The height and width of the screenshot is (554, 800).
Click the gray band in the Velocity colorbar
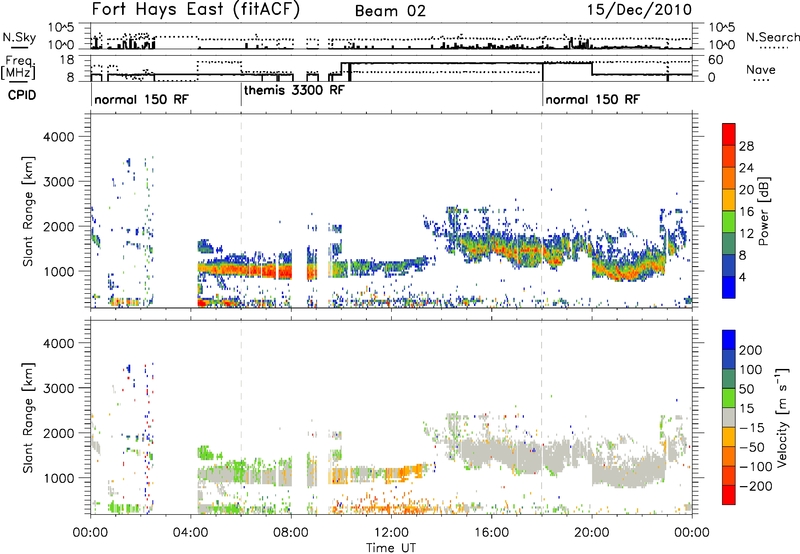tap(729, 417)
